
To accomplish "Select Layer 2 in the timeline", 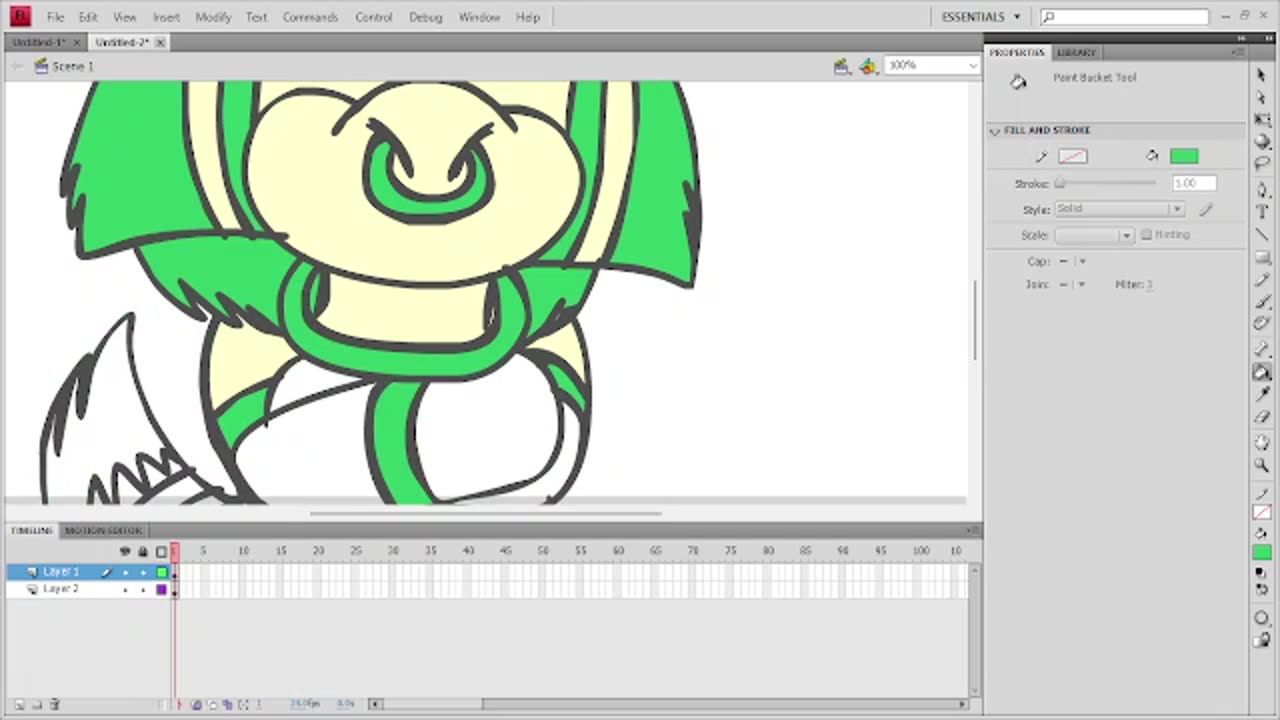I will [61, 590].
